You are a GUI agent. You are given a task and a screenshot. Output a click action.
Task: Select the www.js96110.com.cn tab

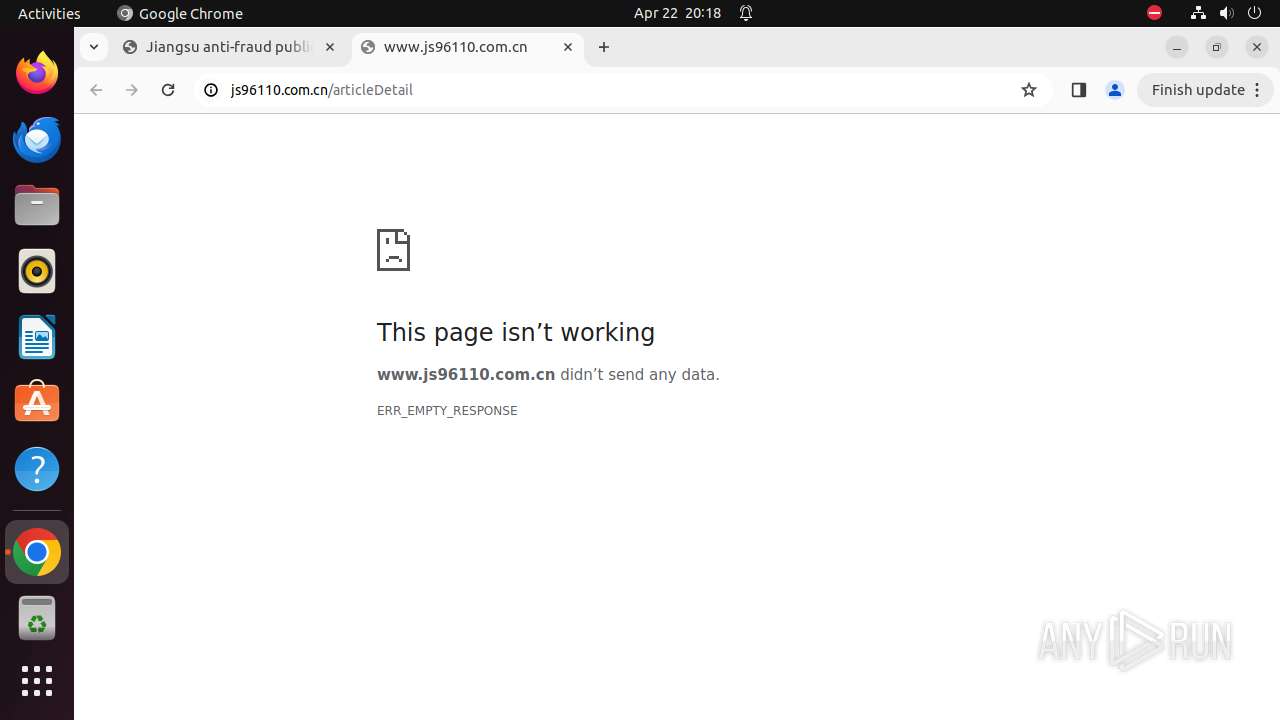pos(468,47)
